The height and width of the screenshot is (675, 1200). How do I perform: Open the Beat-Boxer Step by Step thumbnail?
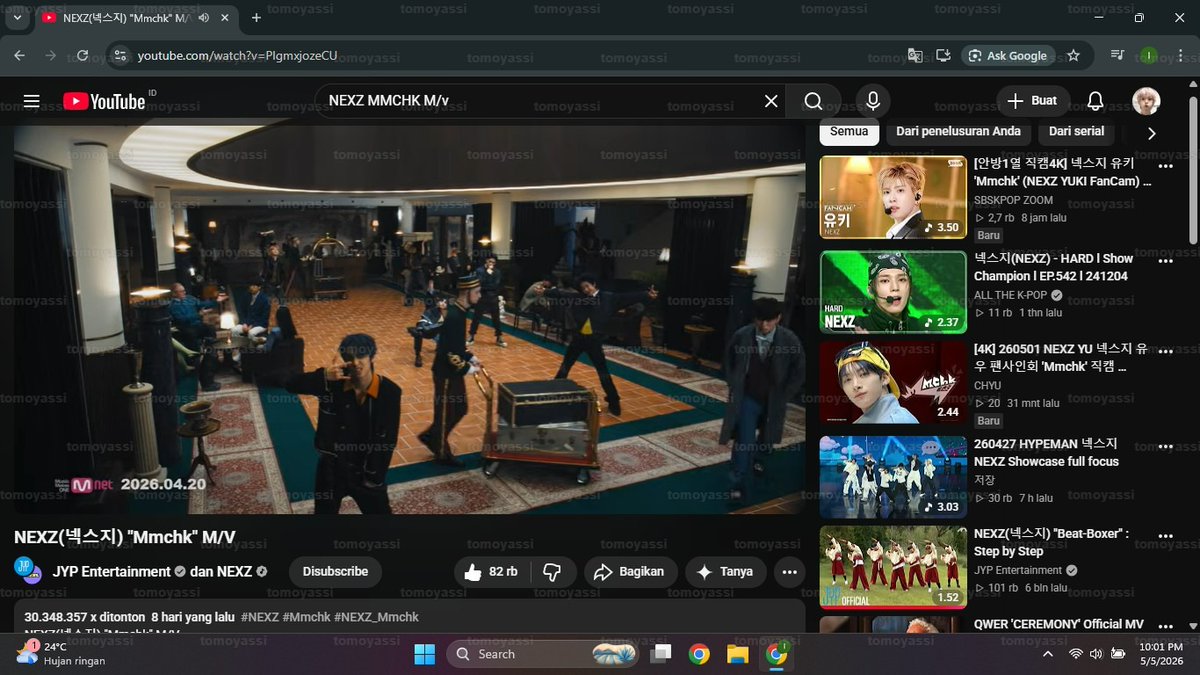893,567
